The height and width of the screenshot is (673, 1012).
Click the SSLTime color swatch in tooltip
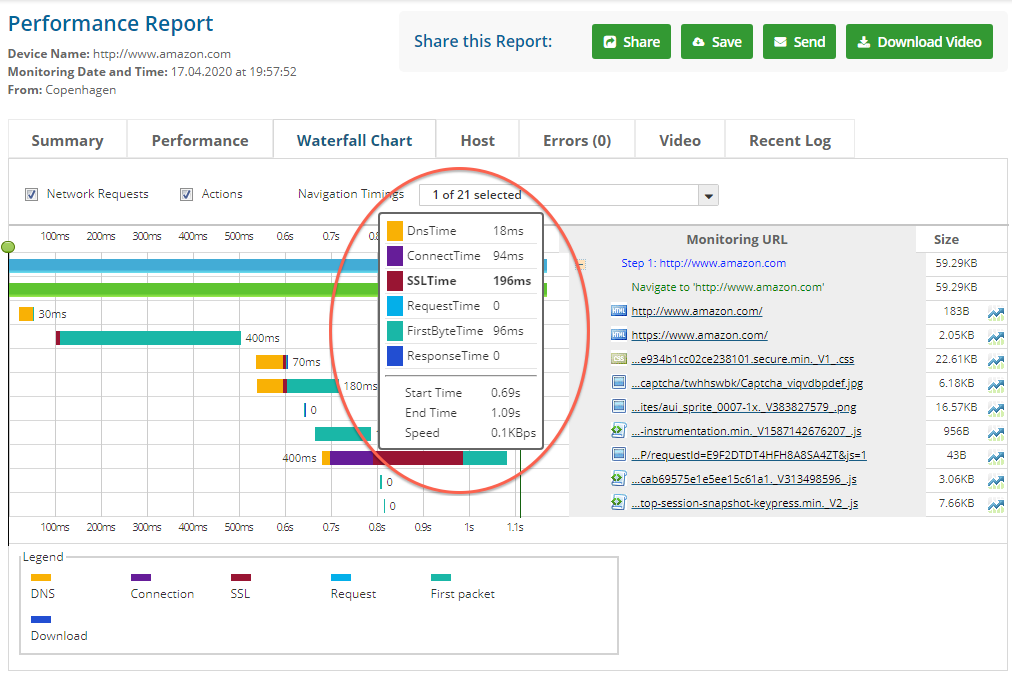coord(395,281)
